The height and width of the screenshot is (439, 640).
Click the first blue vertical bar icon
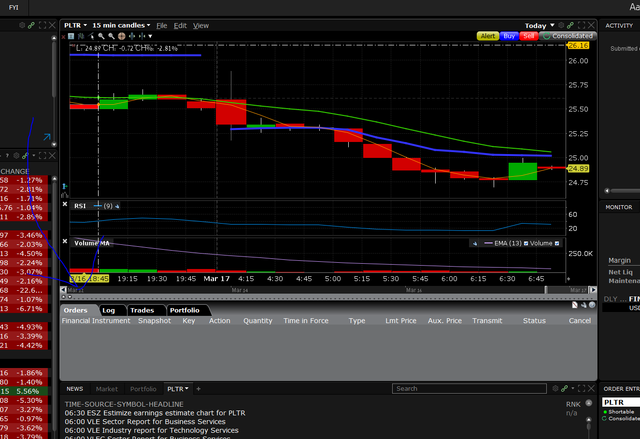point(132,36)
